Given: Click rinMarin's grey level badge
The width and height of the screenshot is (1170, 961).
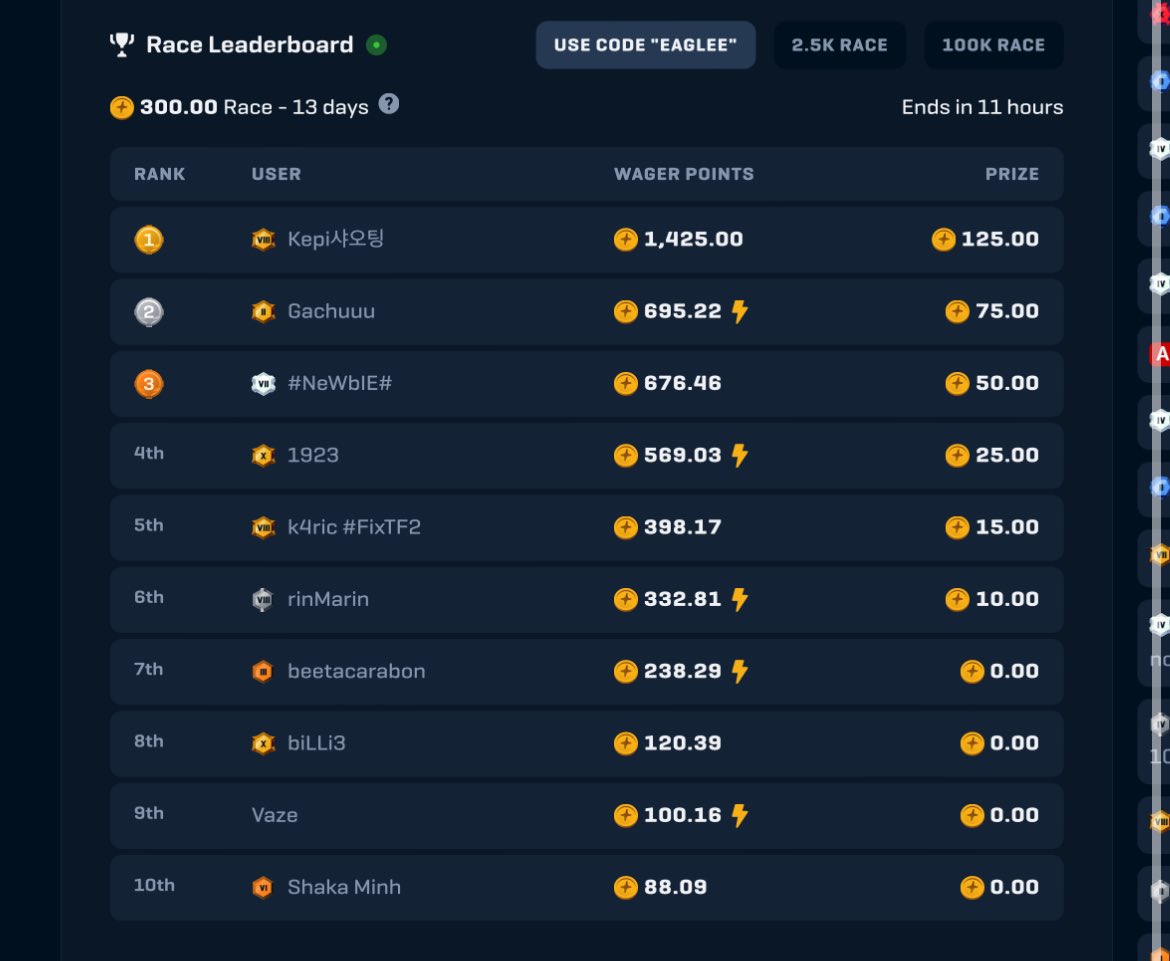Looking at the screenshot, I should point(263,599).
